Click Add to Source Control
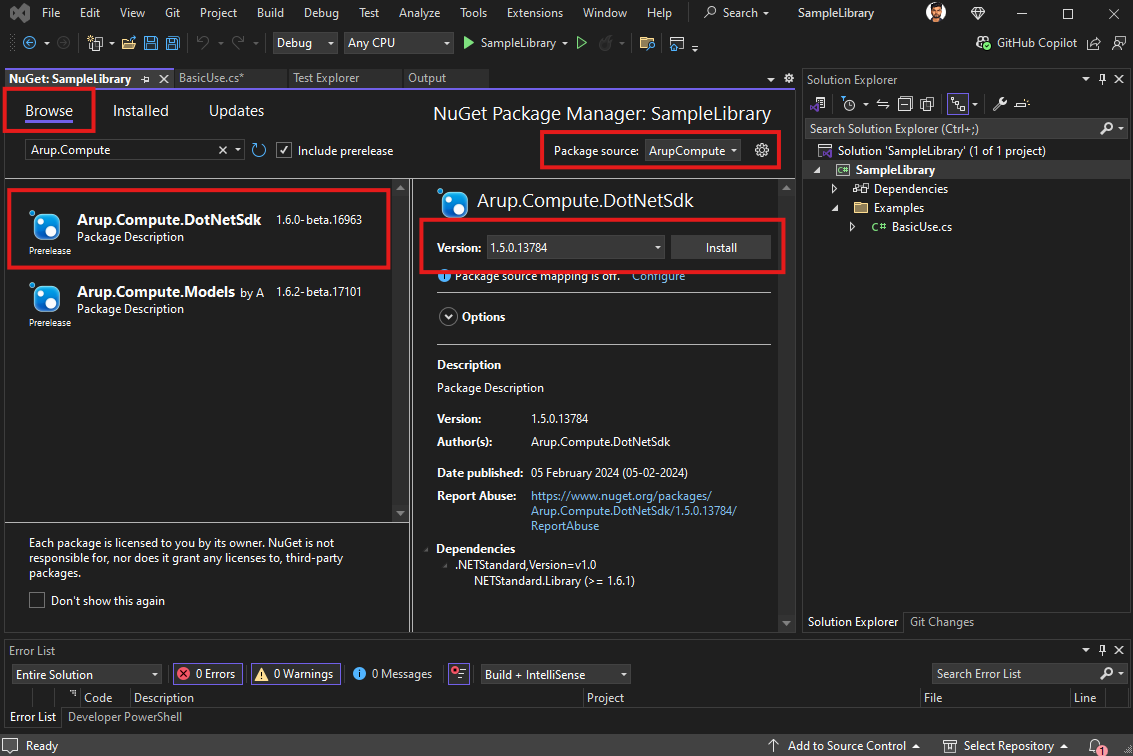Image resolution: width=1133 pixels, height=756 pixels. pyautogui.click(x=846, y=746)
